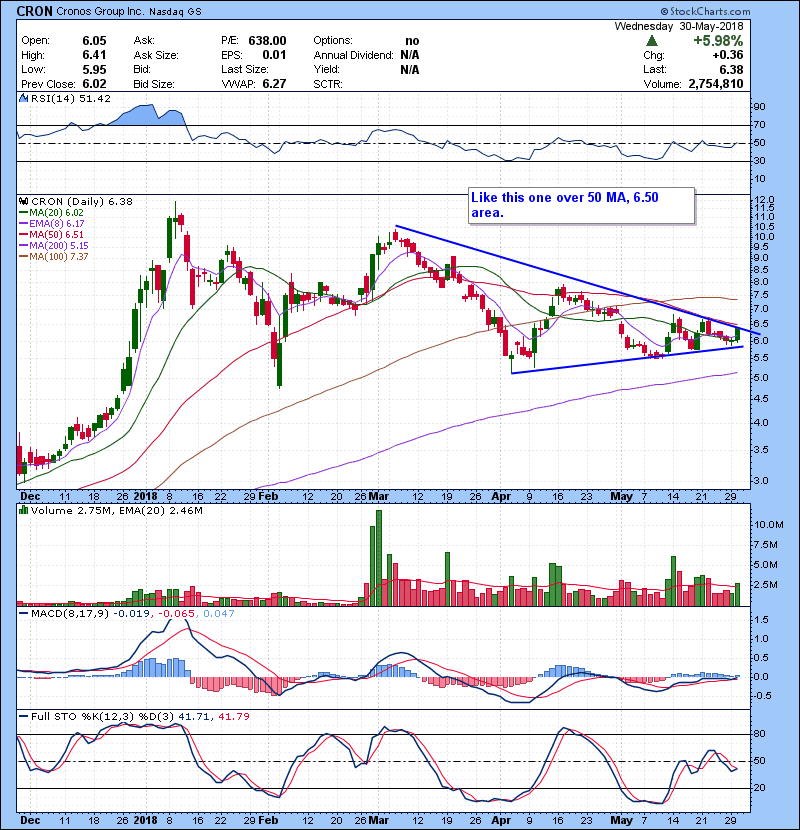Click the Apr label on price chart axis

501,497
